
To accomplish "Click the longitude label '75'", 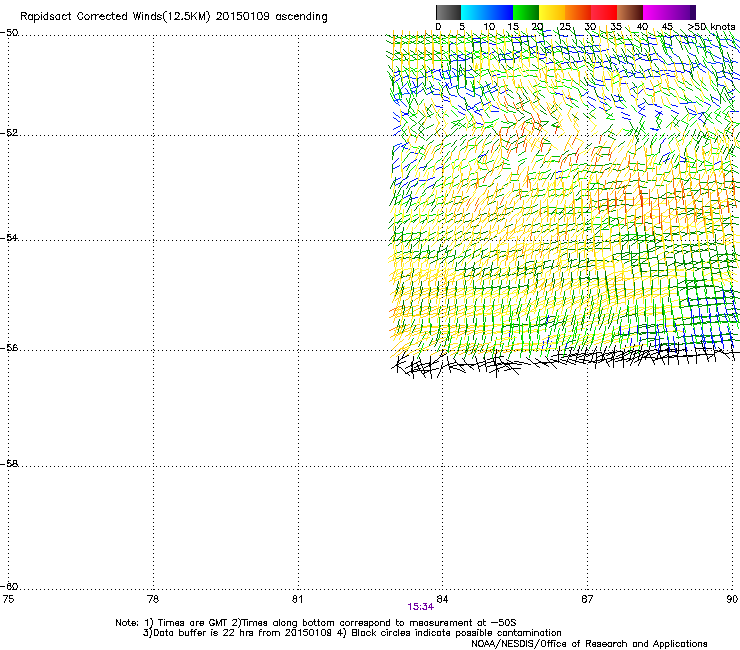I will pos(8,599).
